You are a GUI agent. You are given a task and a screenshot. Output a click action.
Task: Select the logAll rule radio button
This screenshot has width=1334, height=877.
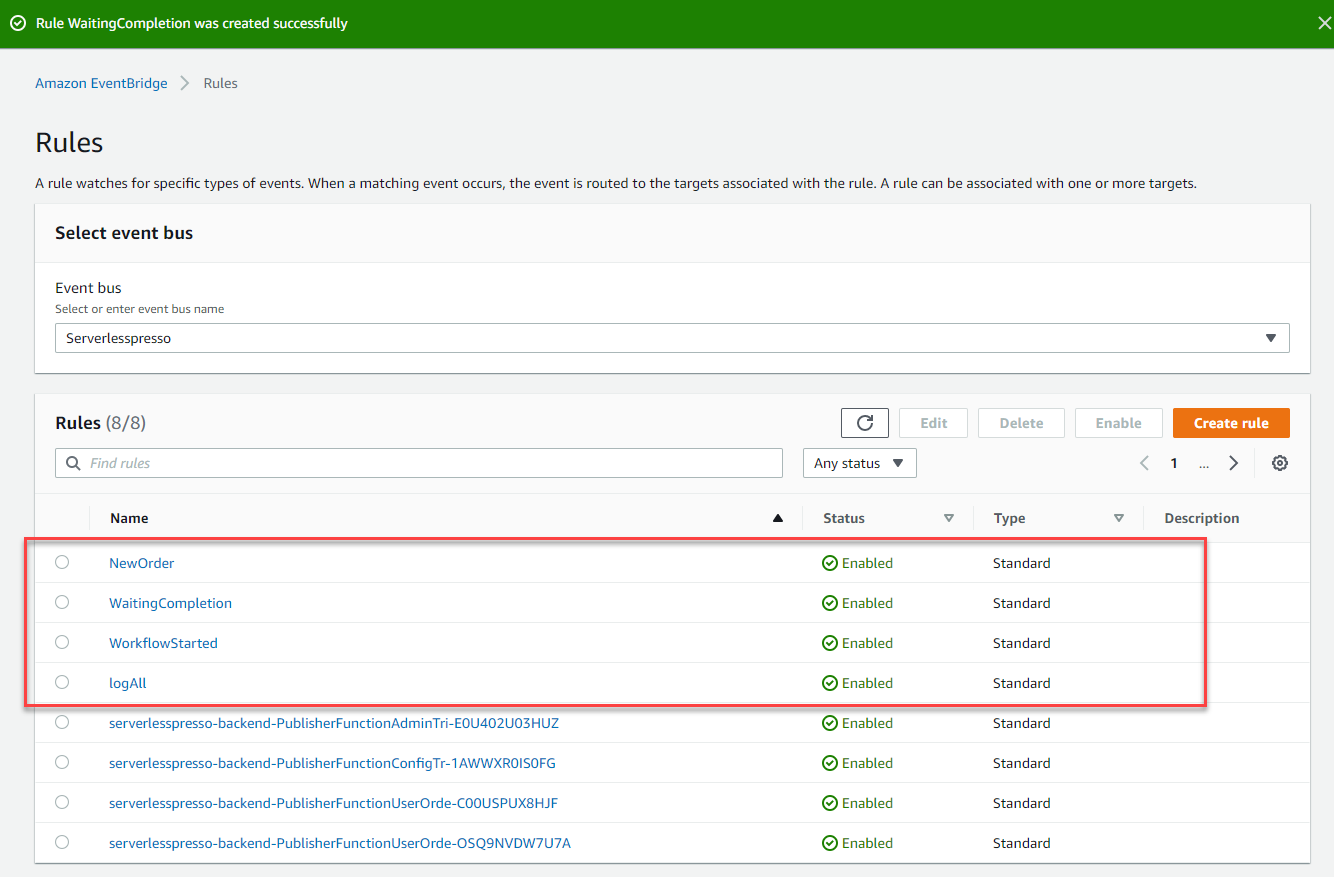click(62, 682)
